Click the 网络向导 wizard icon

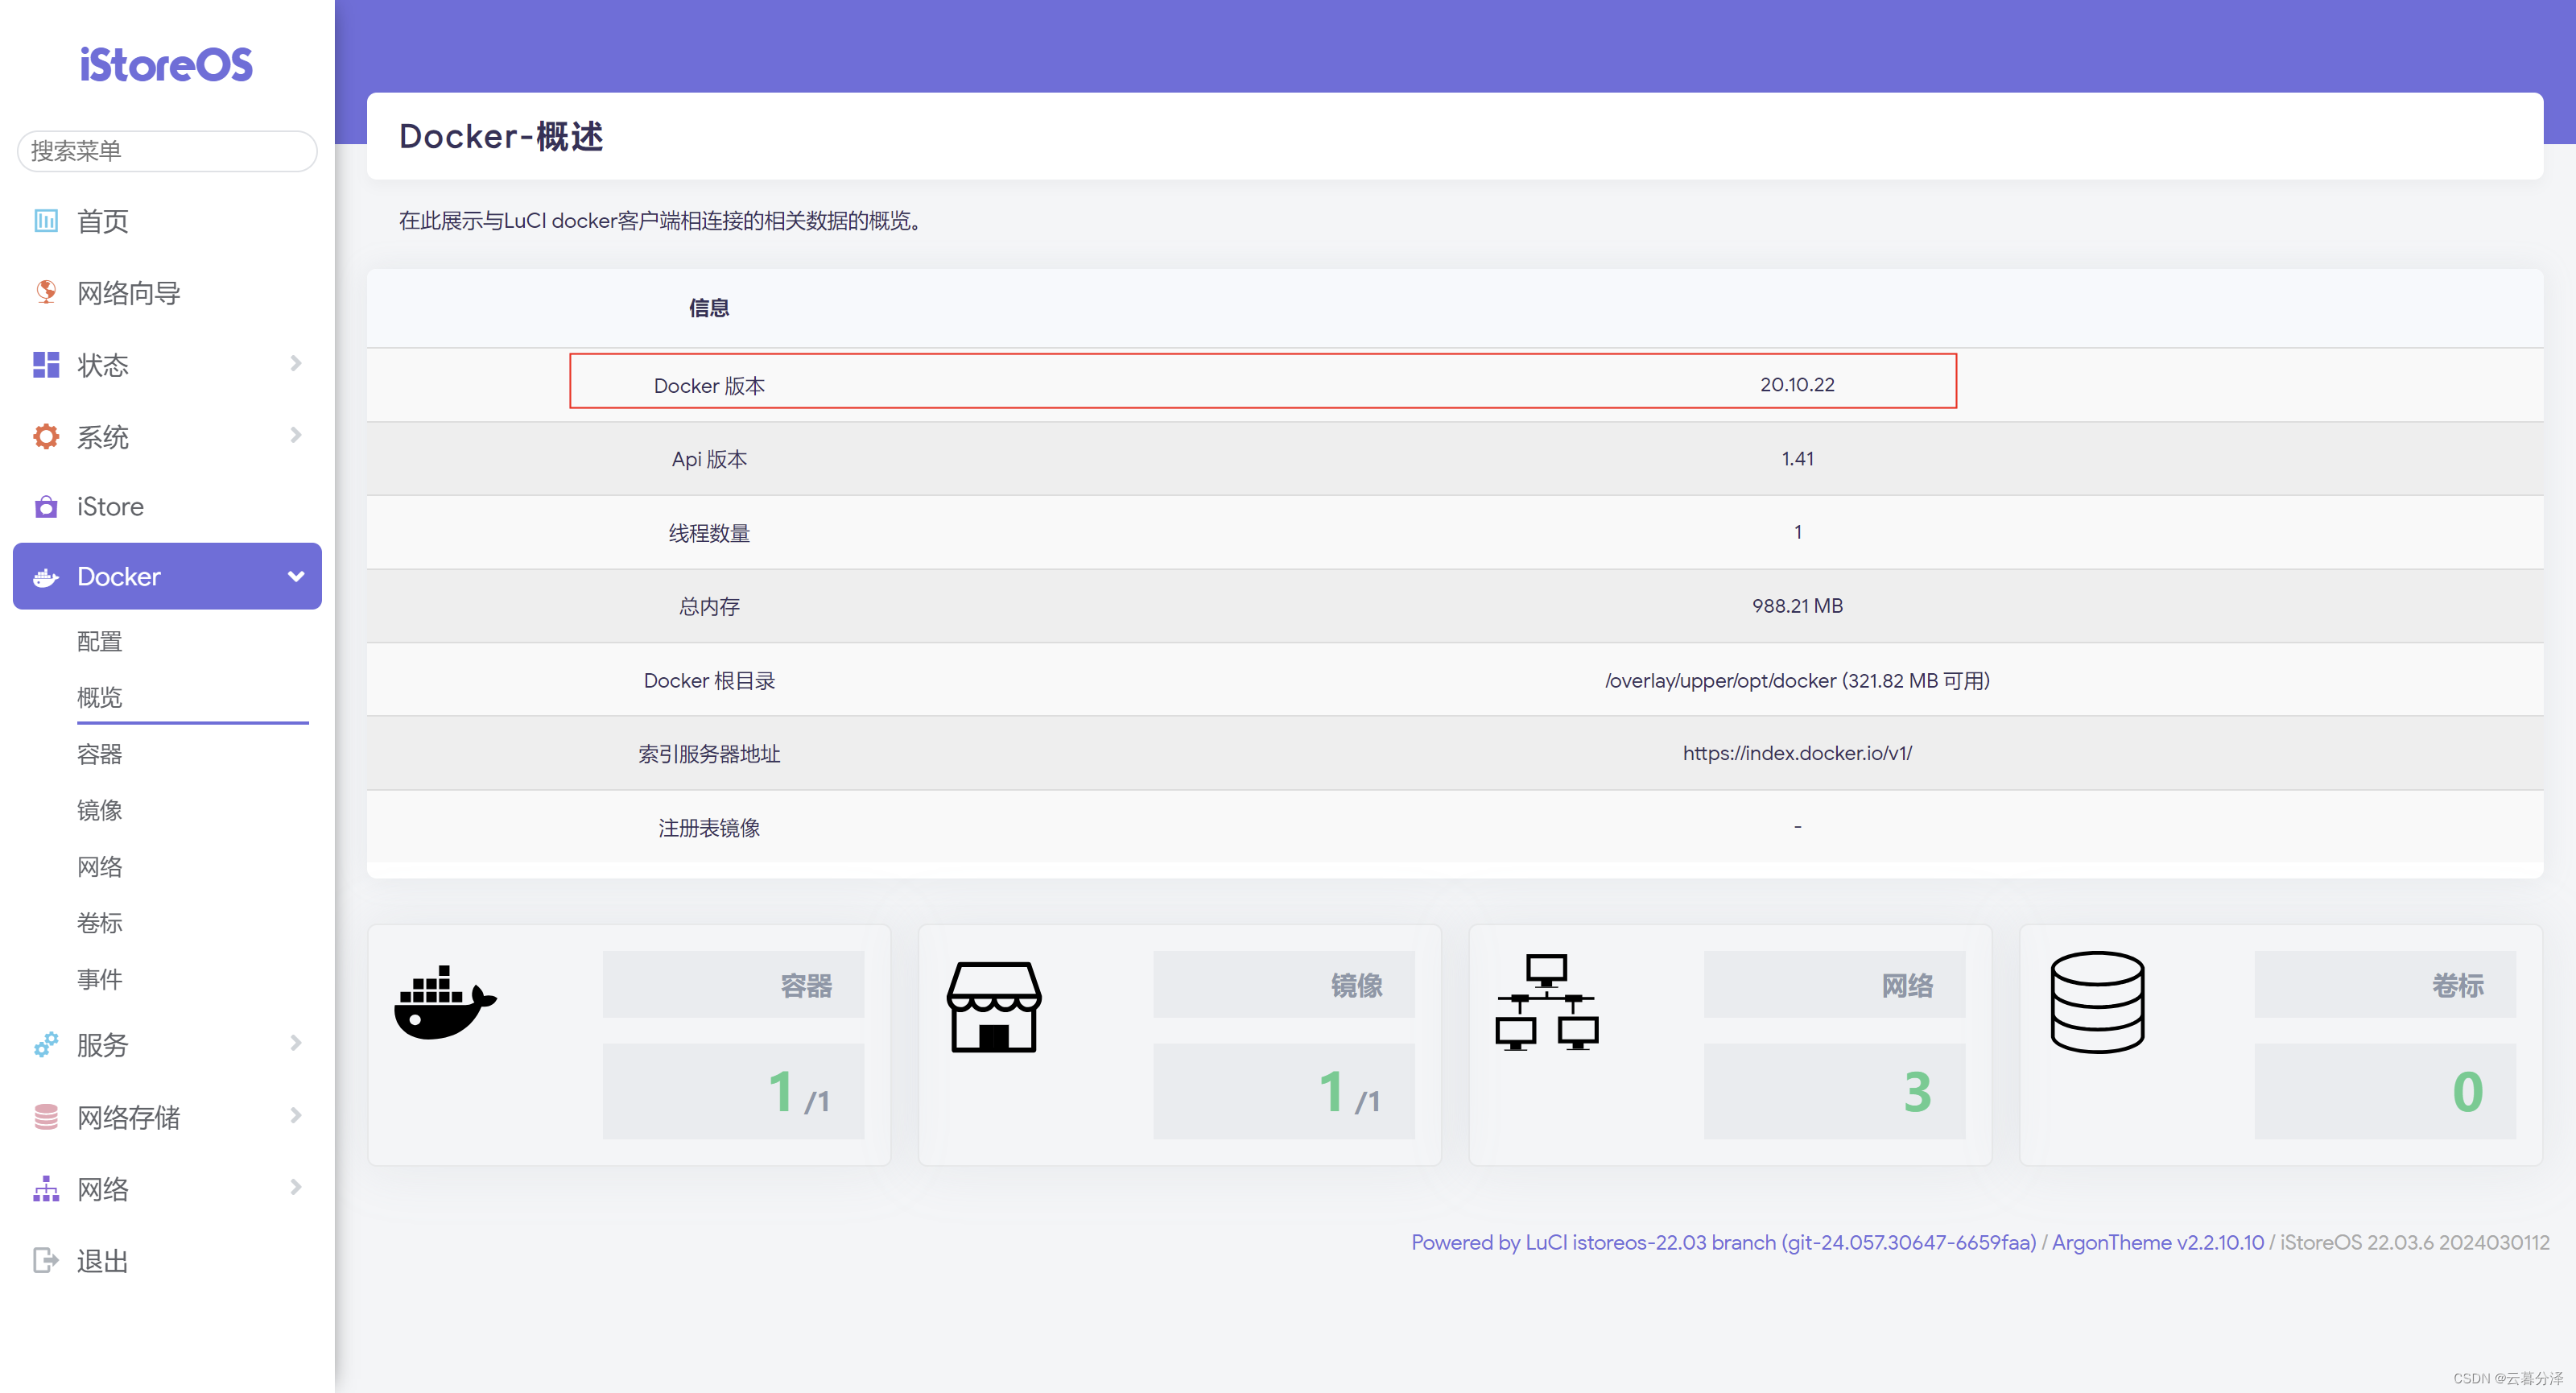click(46, 292)
